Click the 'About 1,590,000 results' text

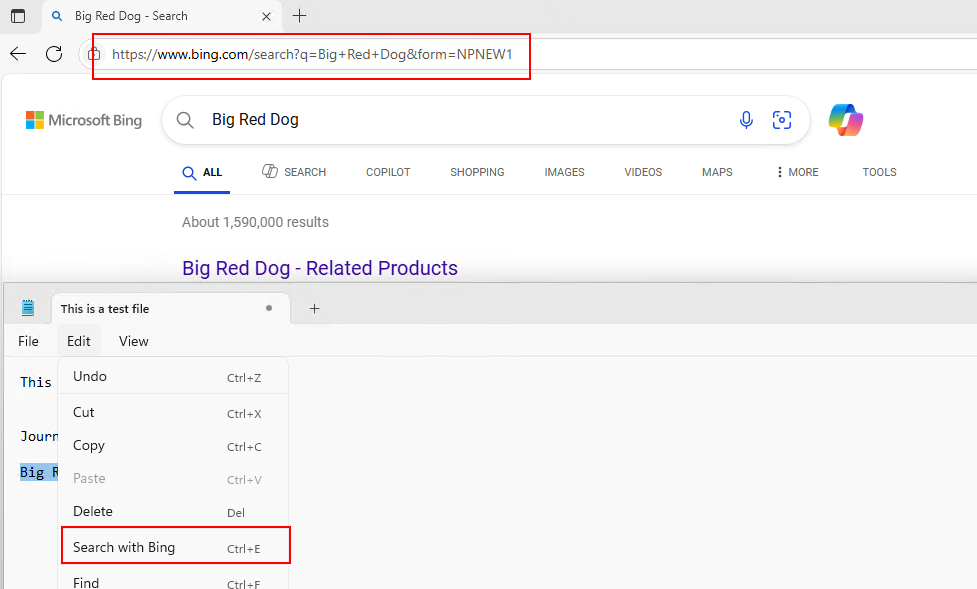pyautogui.click(x=255, y=223)
